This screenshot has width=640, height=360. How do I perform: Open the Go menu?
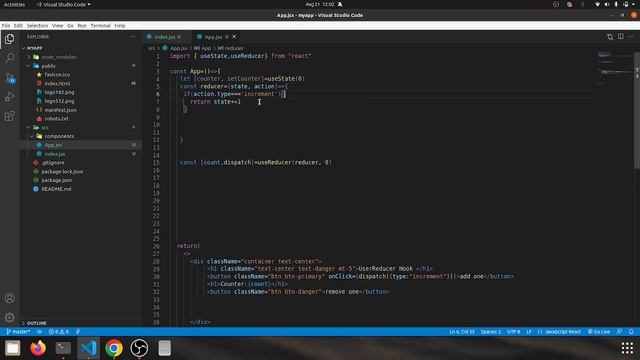tap(70, 25)
